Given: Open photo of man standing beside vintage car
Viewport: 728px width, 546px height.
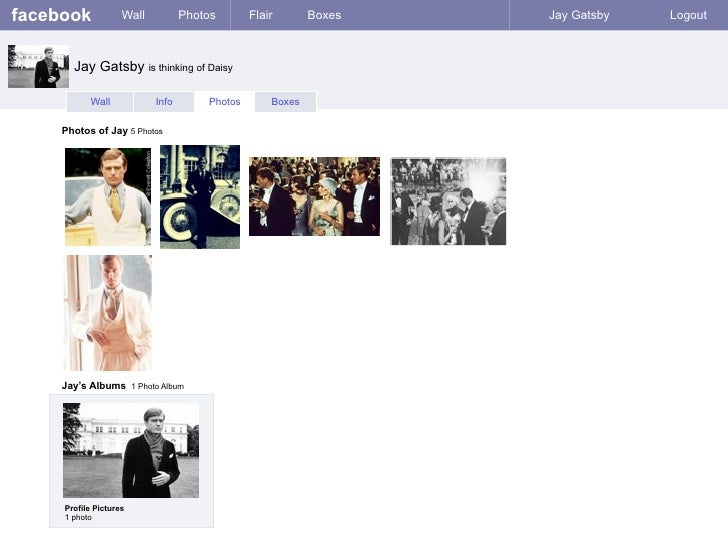Looking at the screenshot, I should coord(200,197).
